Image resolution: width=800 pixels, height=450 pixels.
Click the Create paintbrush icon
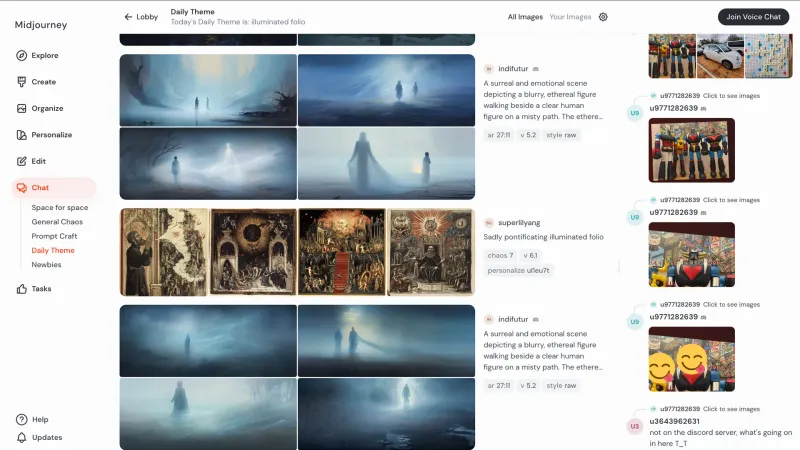(x=21, y=82)
